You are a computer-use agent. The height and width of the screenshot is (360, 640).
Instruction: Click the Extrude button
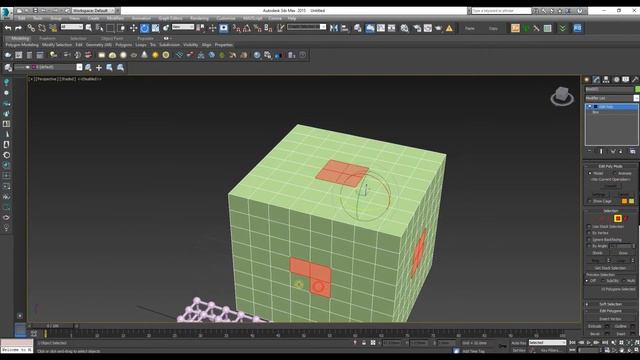click(x=595, y=326)
